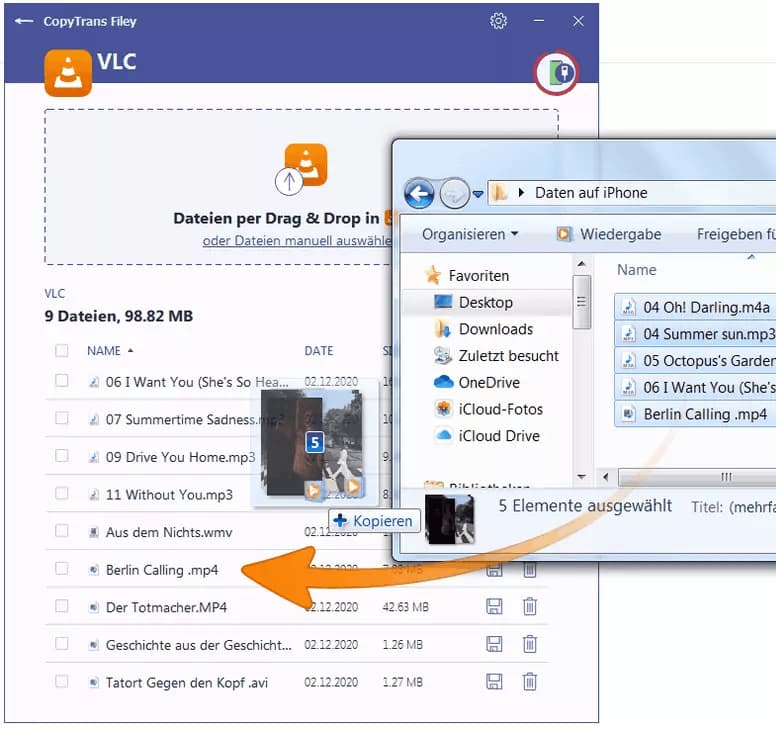Select 06 I Want You file in Explorer
The height and width of the screenshot is (729, 776).
point(695,388)
